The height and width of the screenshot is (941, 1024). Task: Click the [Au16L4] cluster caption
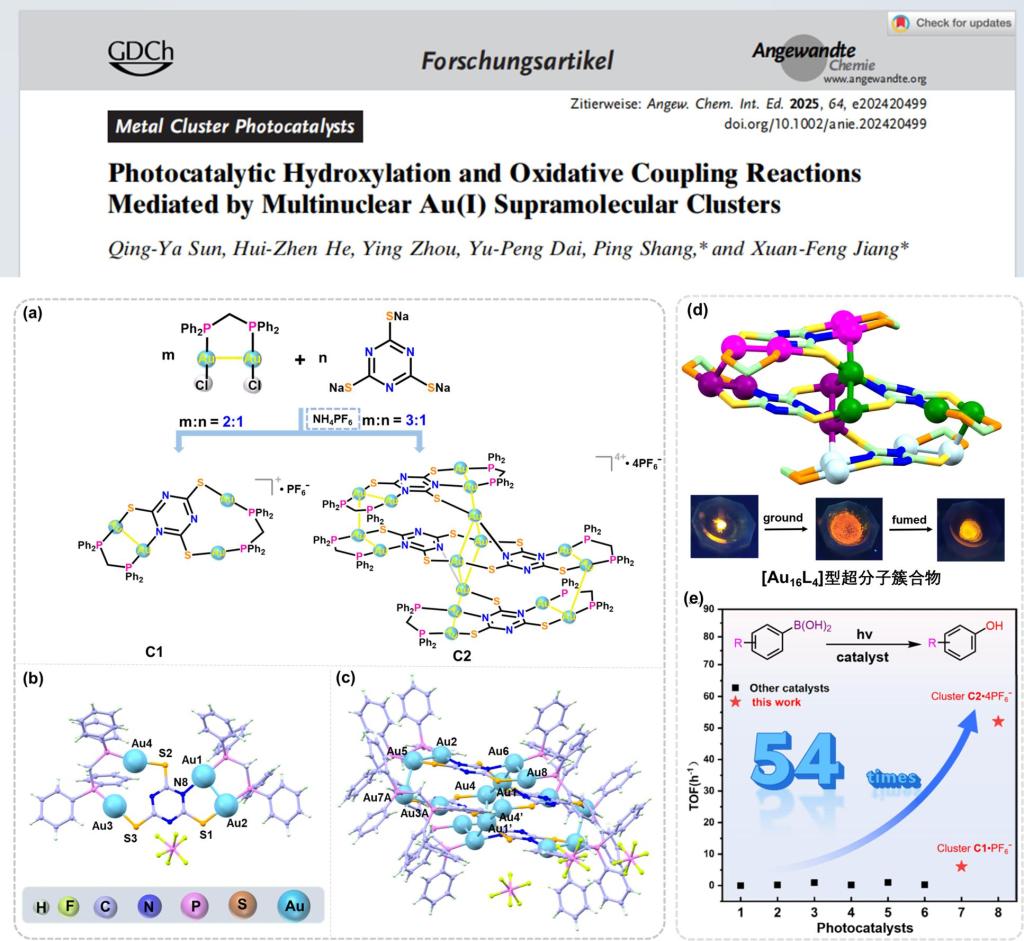(x=850, y=579)
